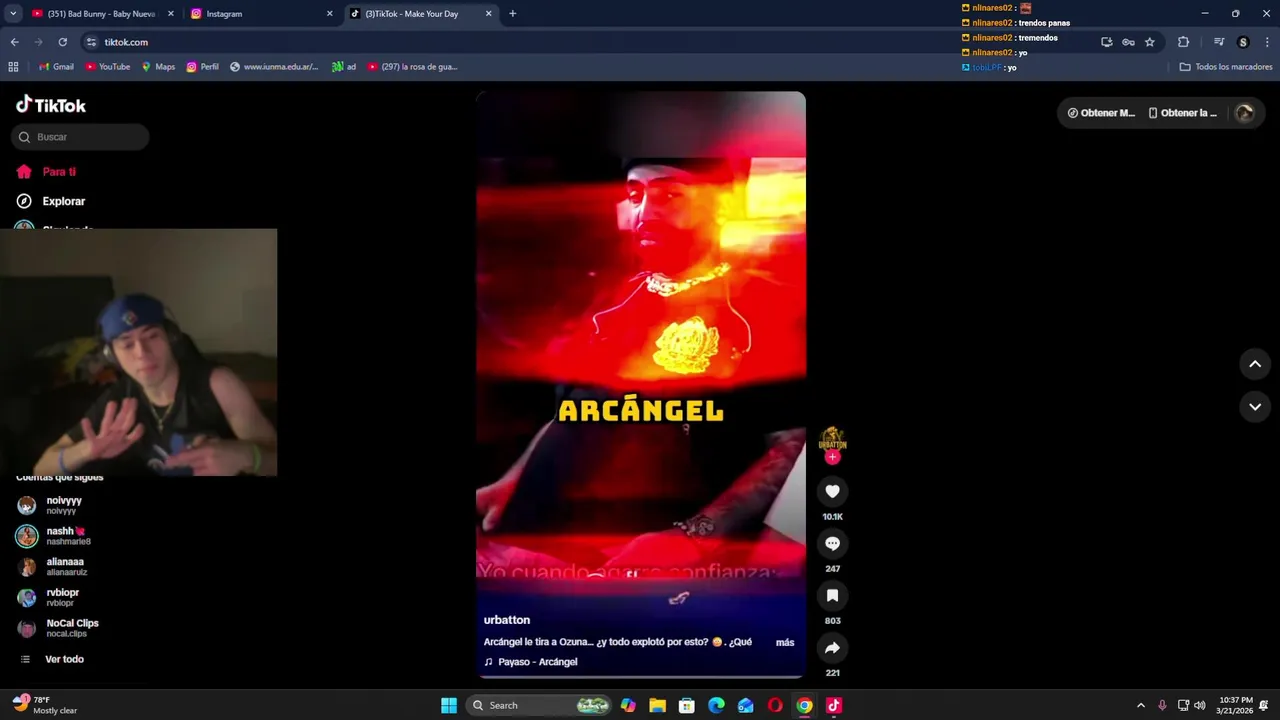Open Opera browser from the taskbar
Image resolution: width=1280 pixels, height=720 pixels.
point(775,705)
